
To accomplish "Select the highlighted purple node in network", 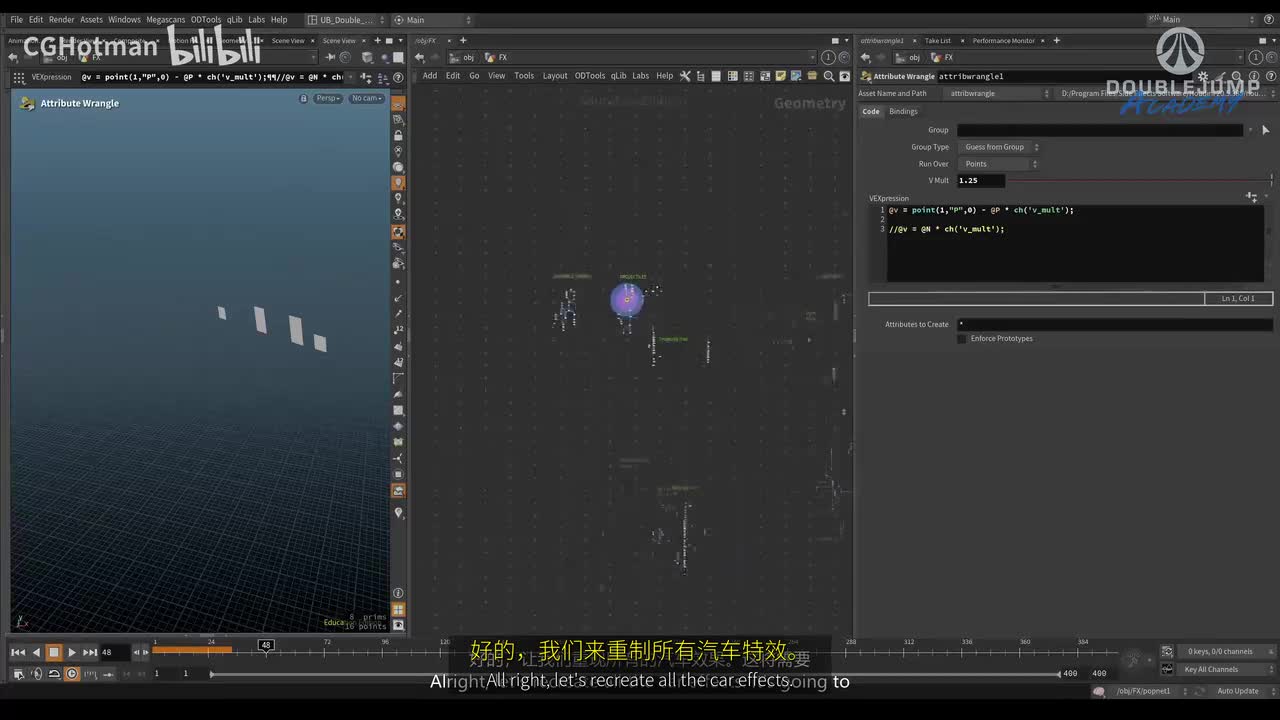I will click(627, 299).
